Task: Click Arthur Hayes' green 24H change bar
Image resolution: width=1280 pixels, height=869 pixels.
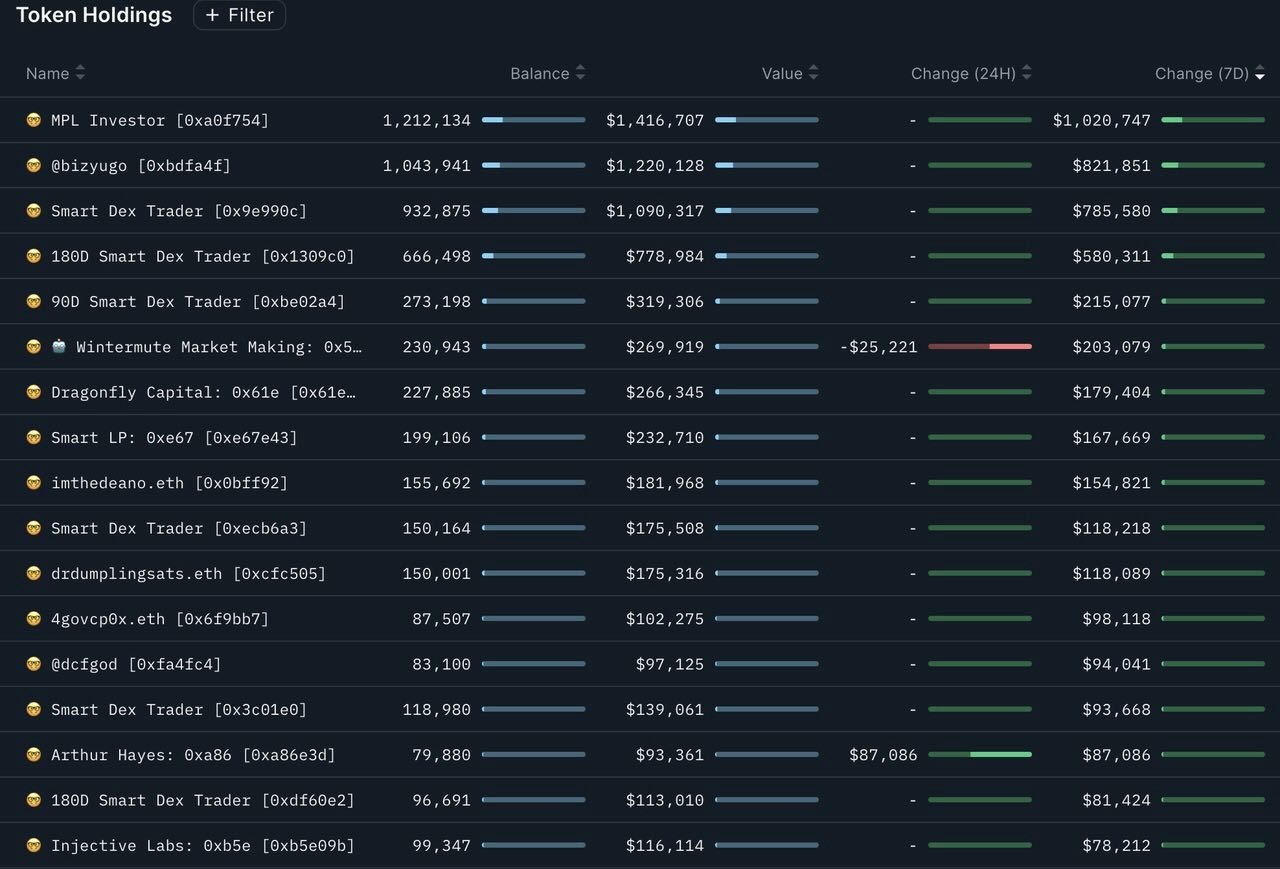Action: tap(980, 755)
